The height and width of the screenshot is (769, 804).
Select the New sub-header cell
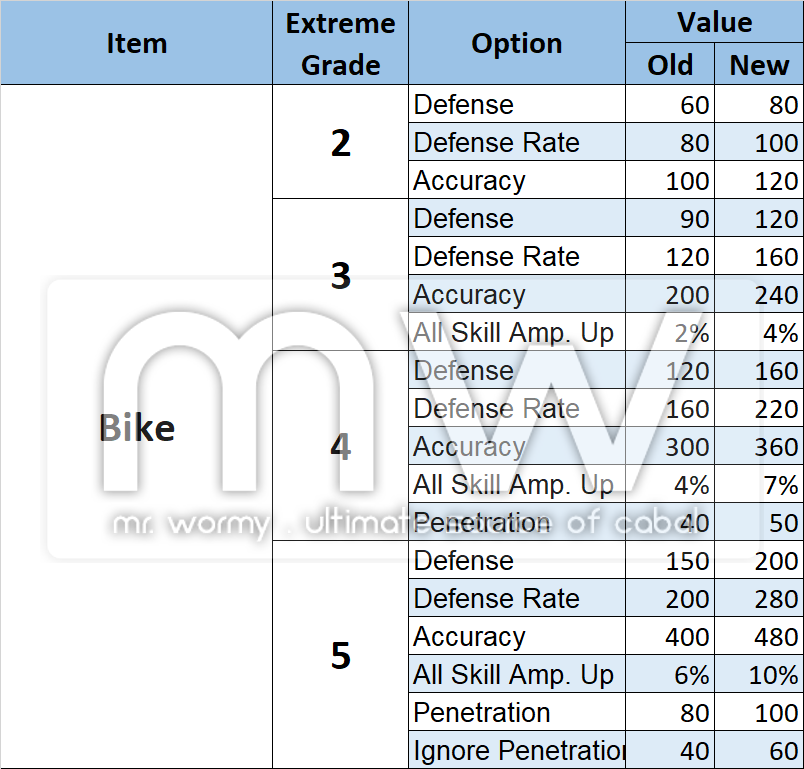pos(759,65)
